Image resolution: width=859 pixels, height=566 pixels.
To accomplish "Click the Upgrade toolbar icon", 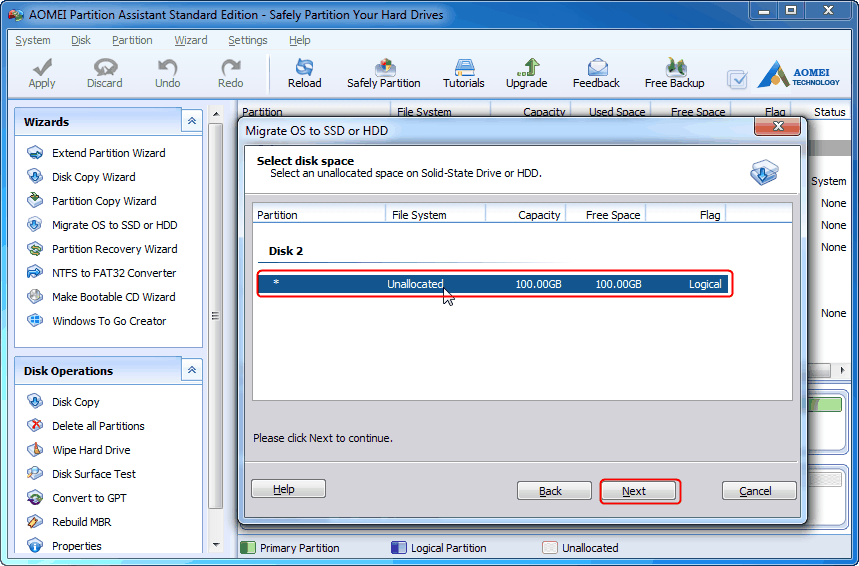I will pos(528,67).
